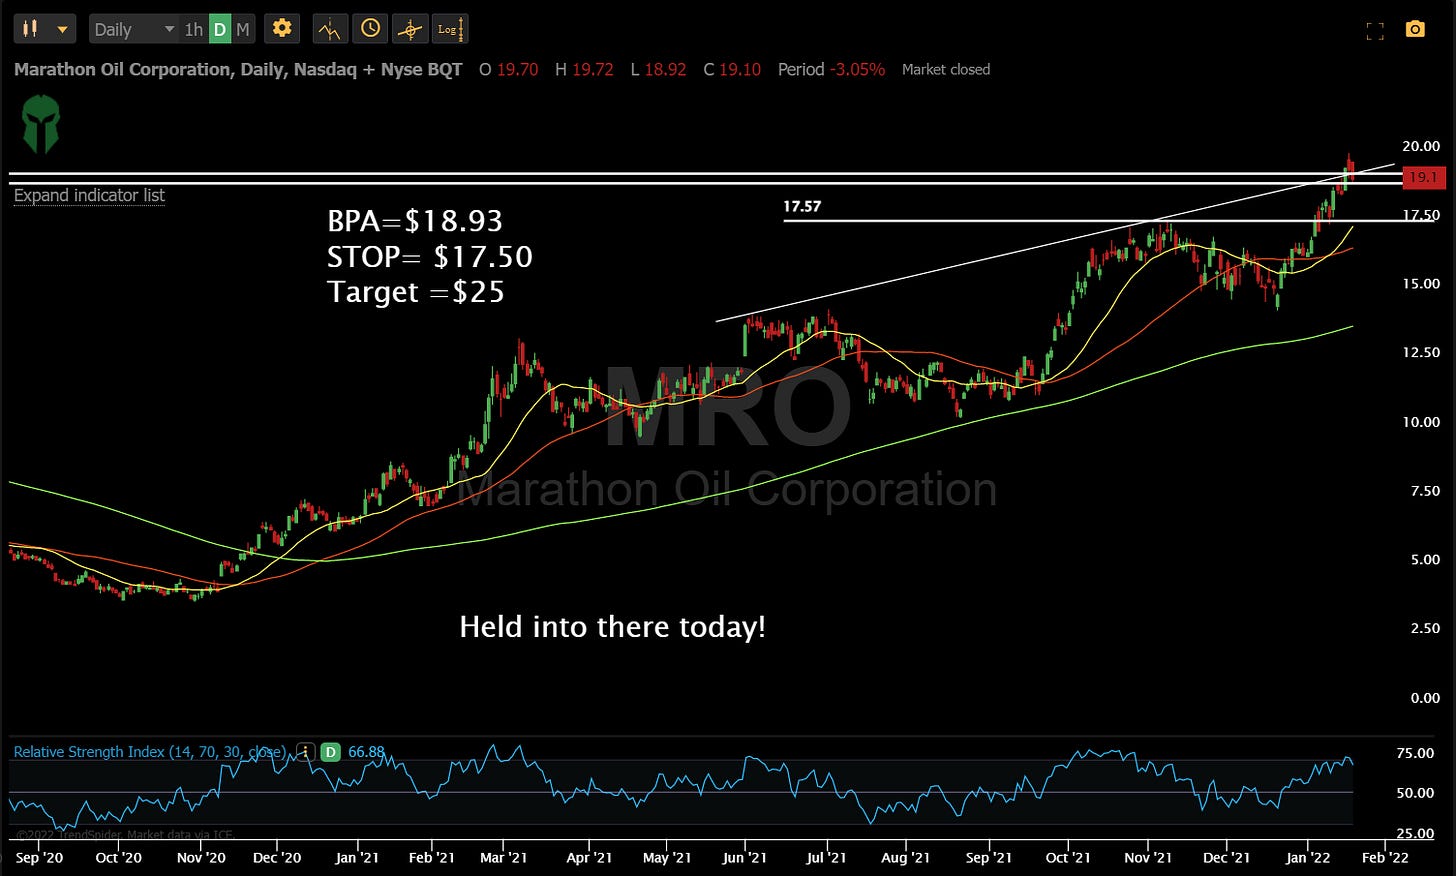This screenshot has width=1456, height=876.
Task: Click the 20.00 price axis label
Action: pyautogui.click(x=1421, y=146)
